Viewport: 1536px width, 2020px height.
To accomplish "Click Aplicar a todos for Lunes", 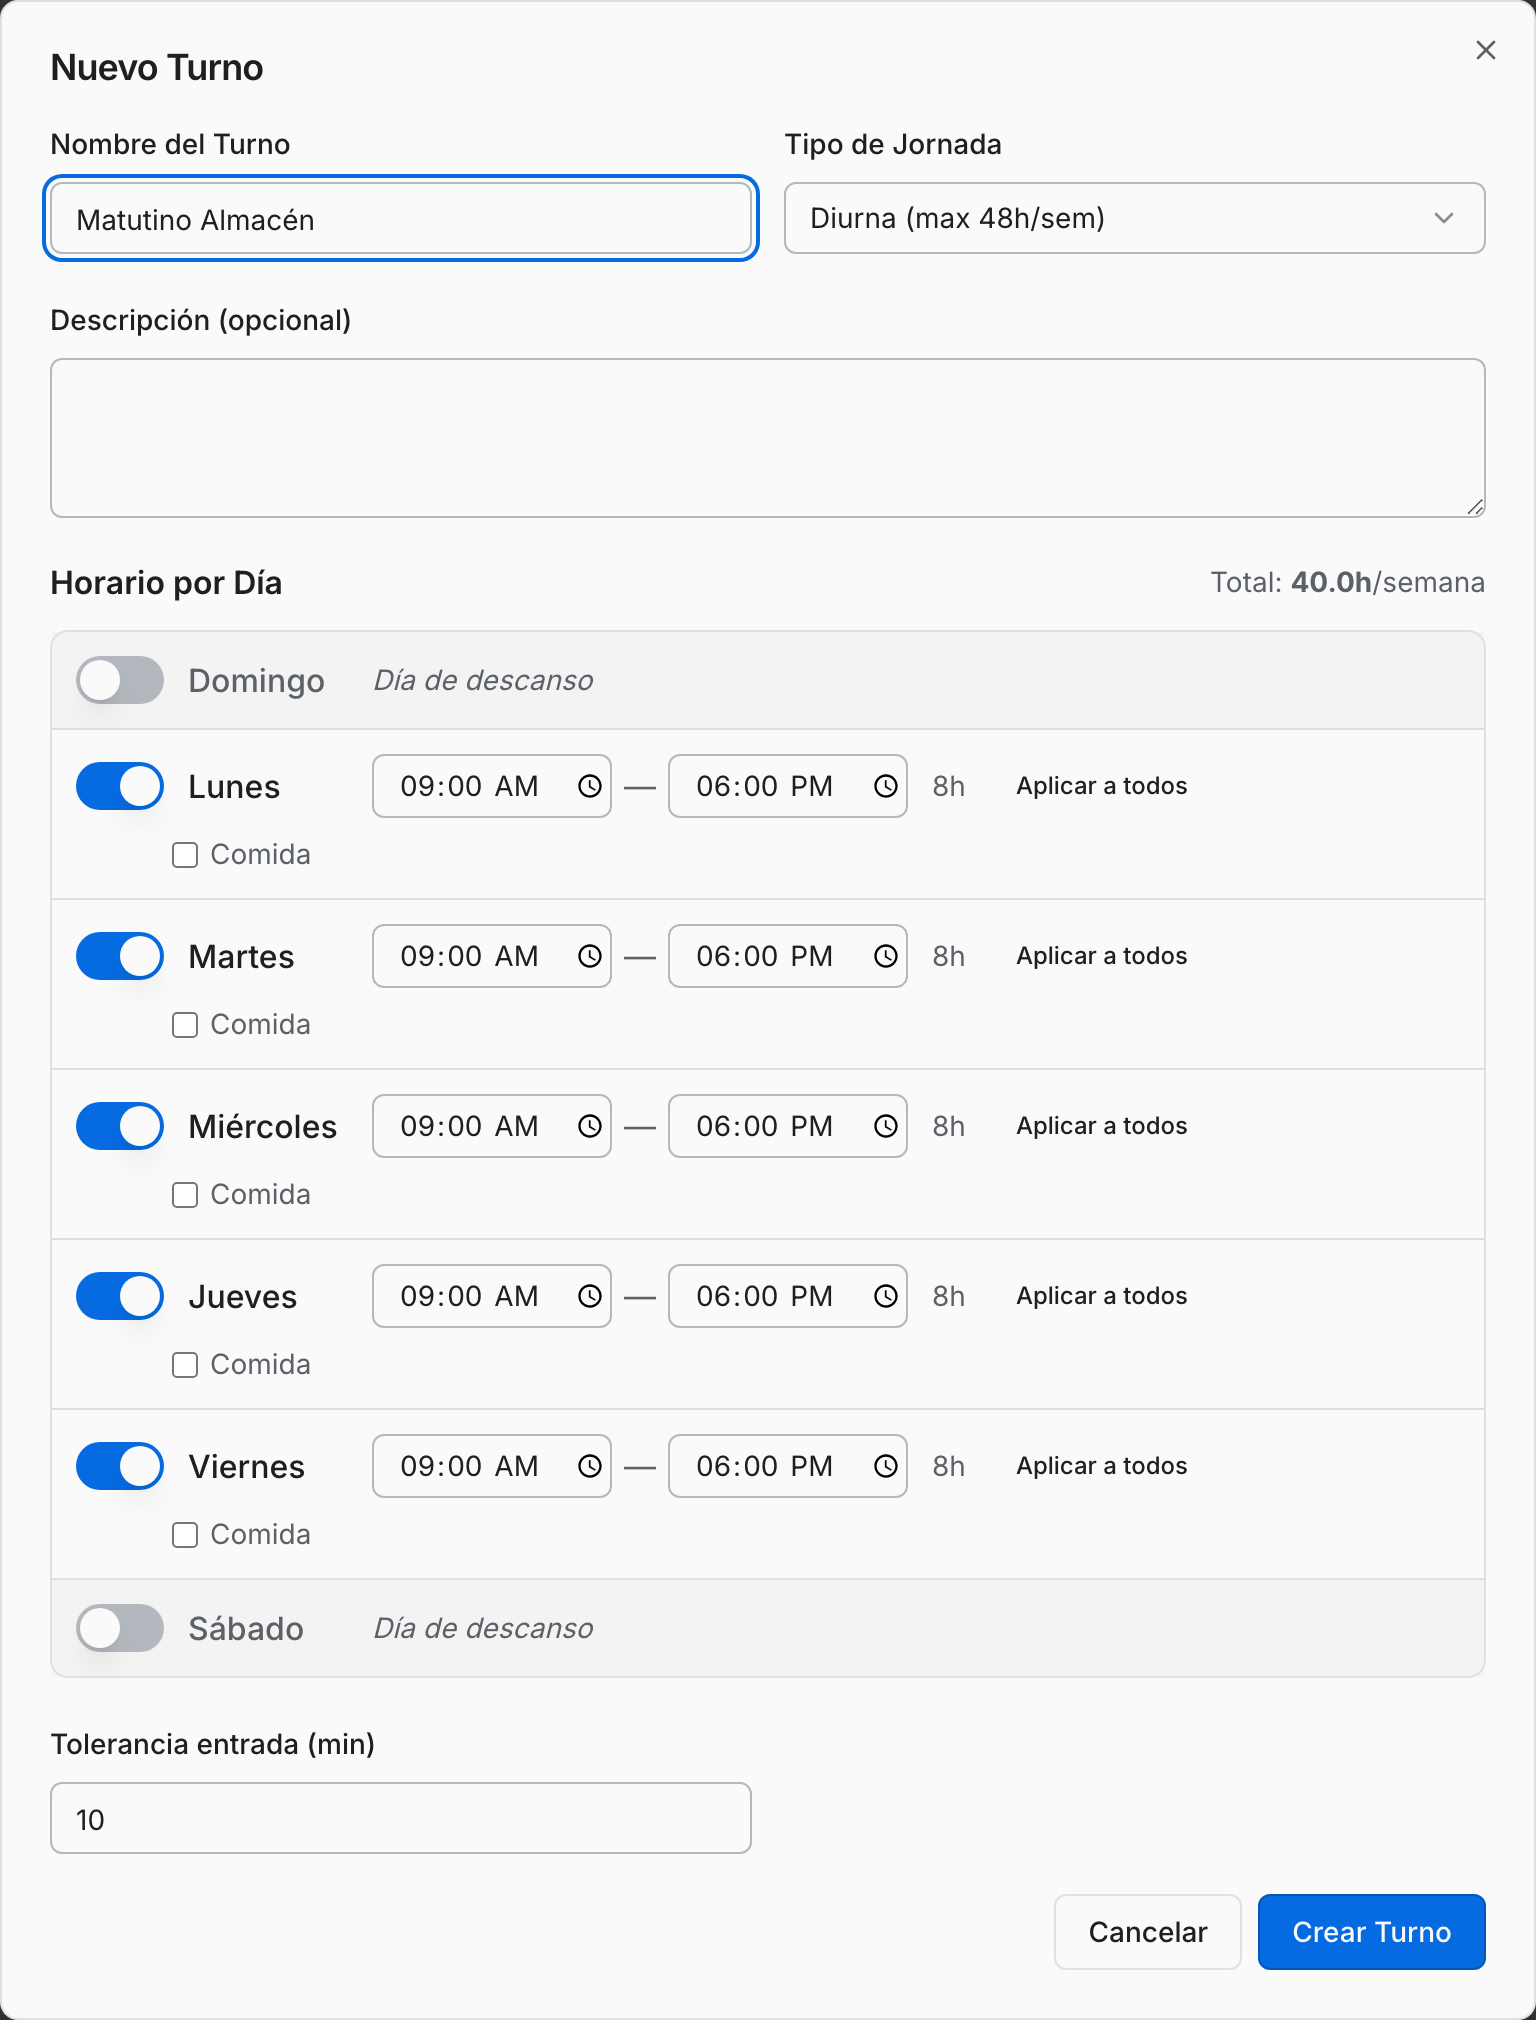I will 1102,786.
